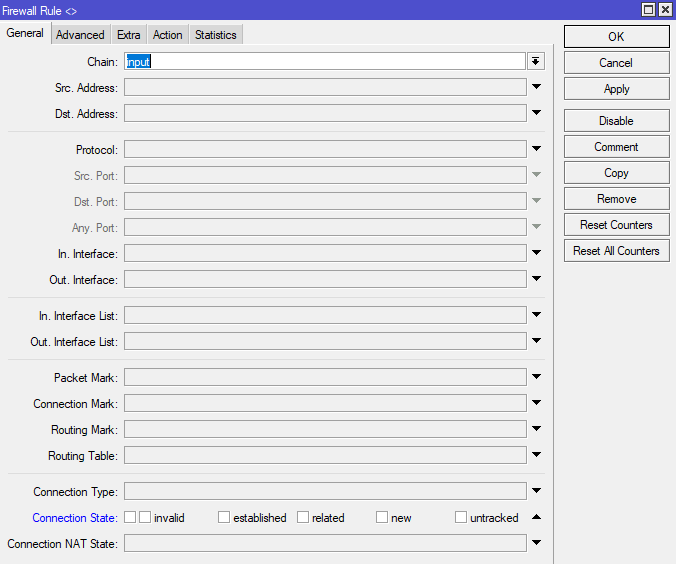
Task: Check the established connection state
Action: 224,518
